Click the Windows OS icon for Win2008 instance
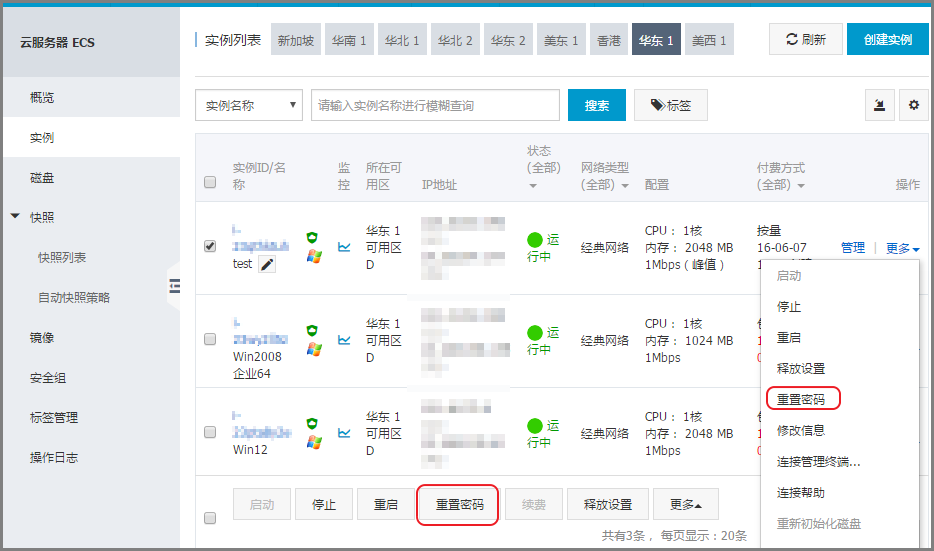Screen dimensions: 934x551 pyautogui.click(x=315, y=350)
